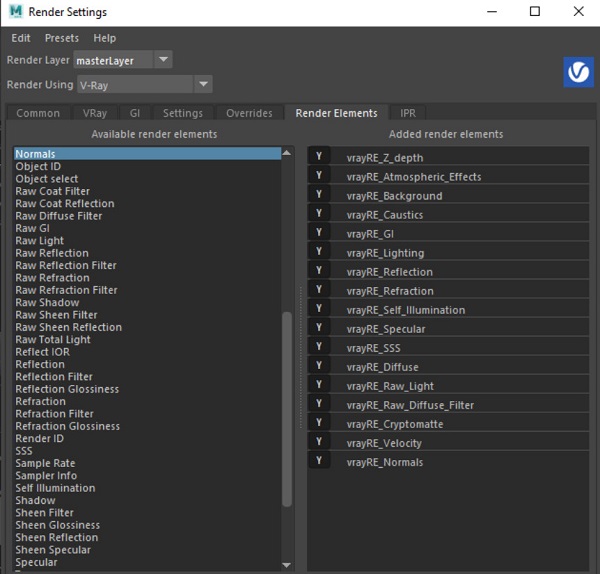
Task: Expand the Render Using V-Ray dropdown
Action: tap(203, 85)
